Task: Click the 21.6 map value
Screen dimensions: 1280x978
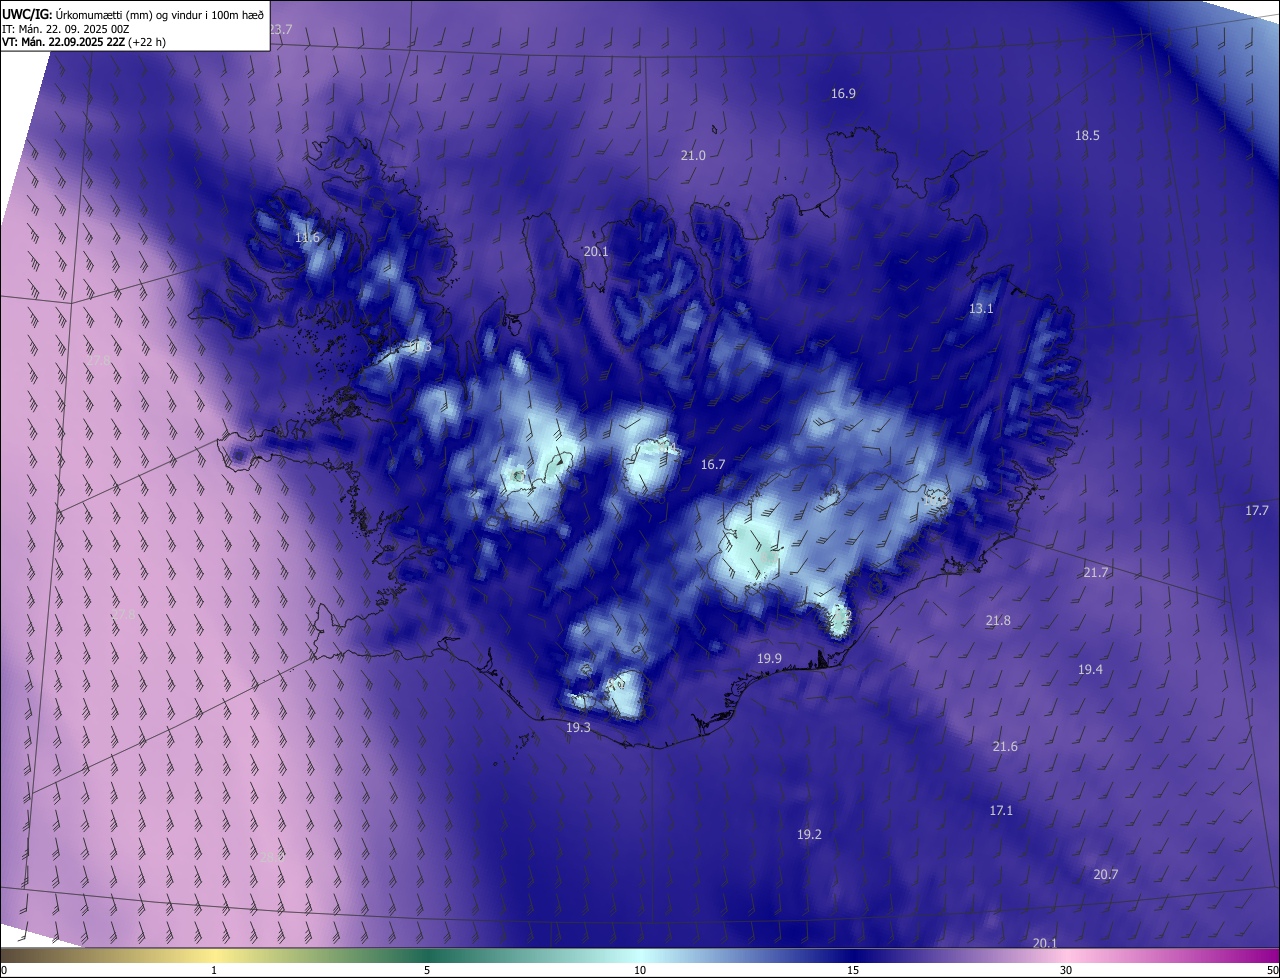Action: 1005,746
